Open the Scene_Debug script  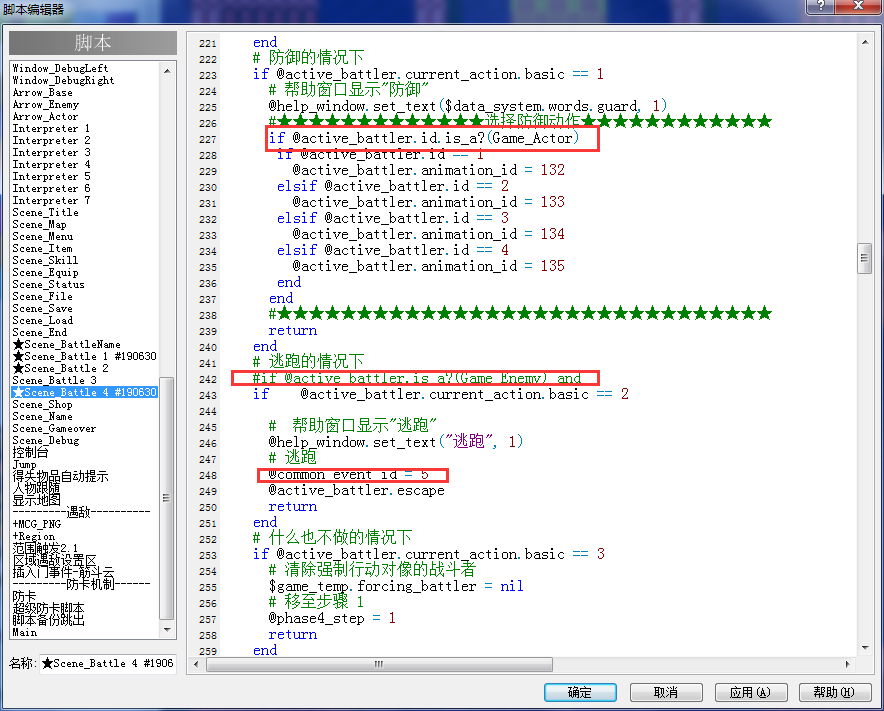[46, 440]
